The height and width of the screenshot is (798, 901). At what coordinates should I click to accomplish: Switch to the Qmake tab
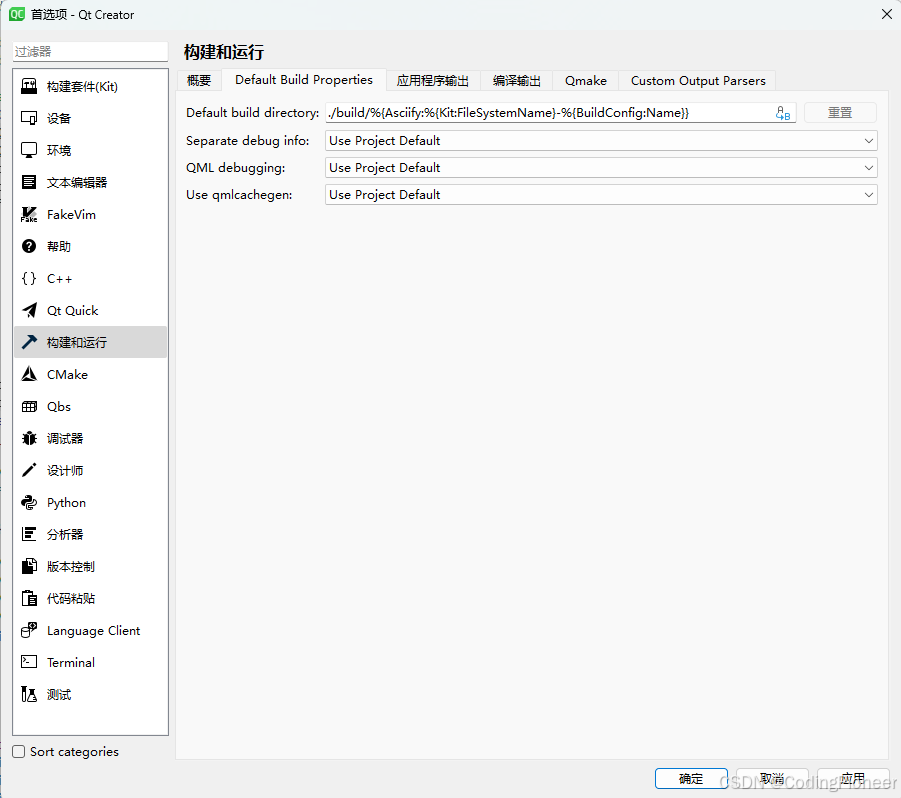click(x=586, y=80)
